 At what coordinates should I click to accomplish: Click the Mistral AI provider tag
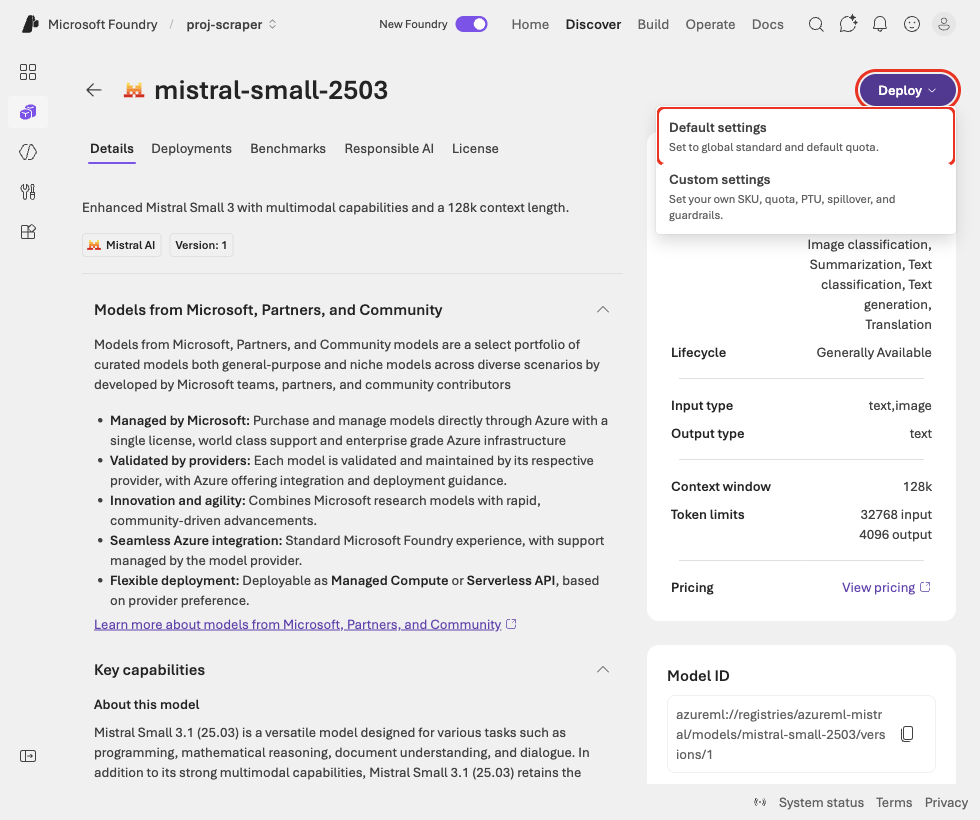pos(122,245)
